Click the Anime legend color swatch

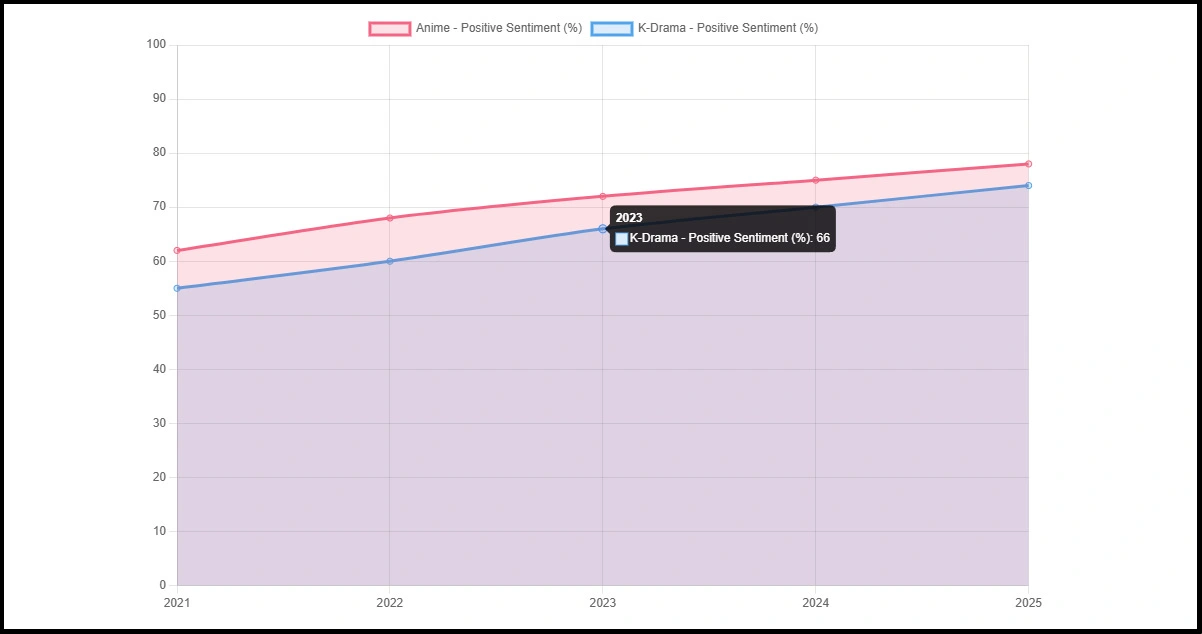(x=389, y=28)
